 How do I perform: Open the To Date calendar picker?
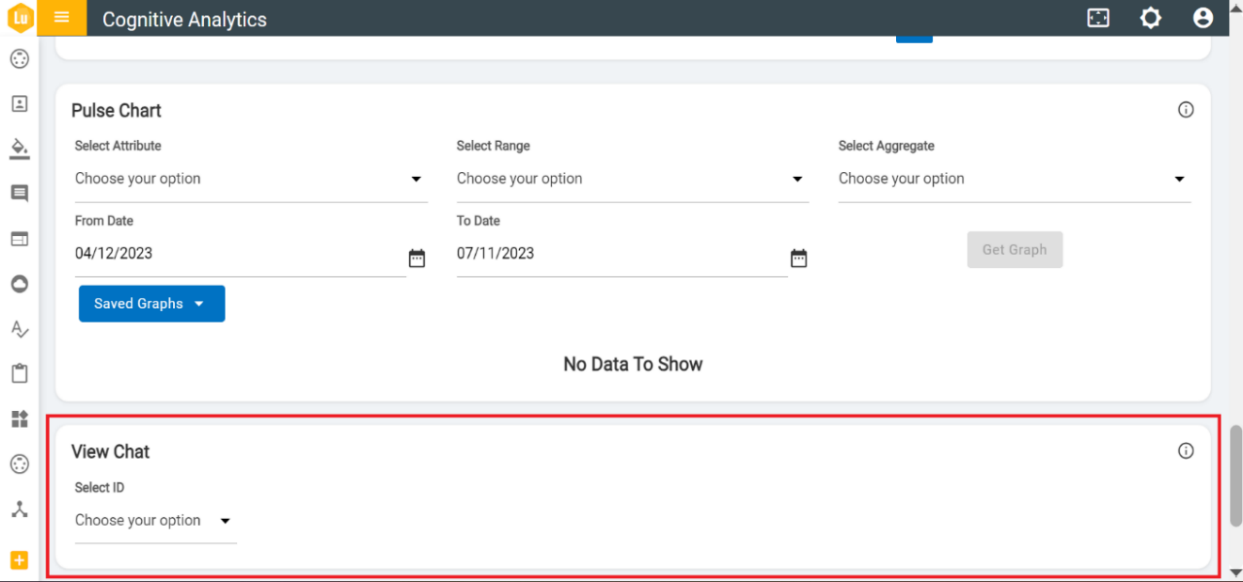coord(799,258)
